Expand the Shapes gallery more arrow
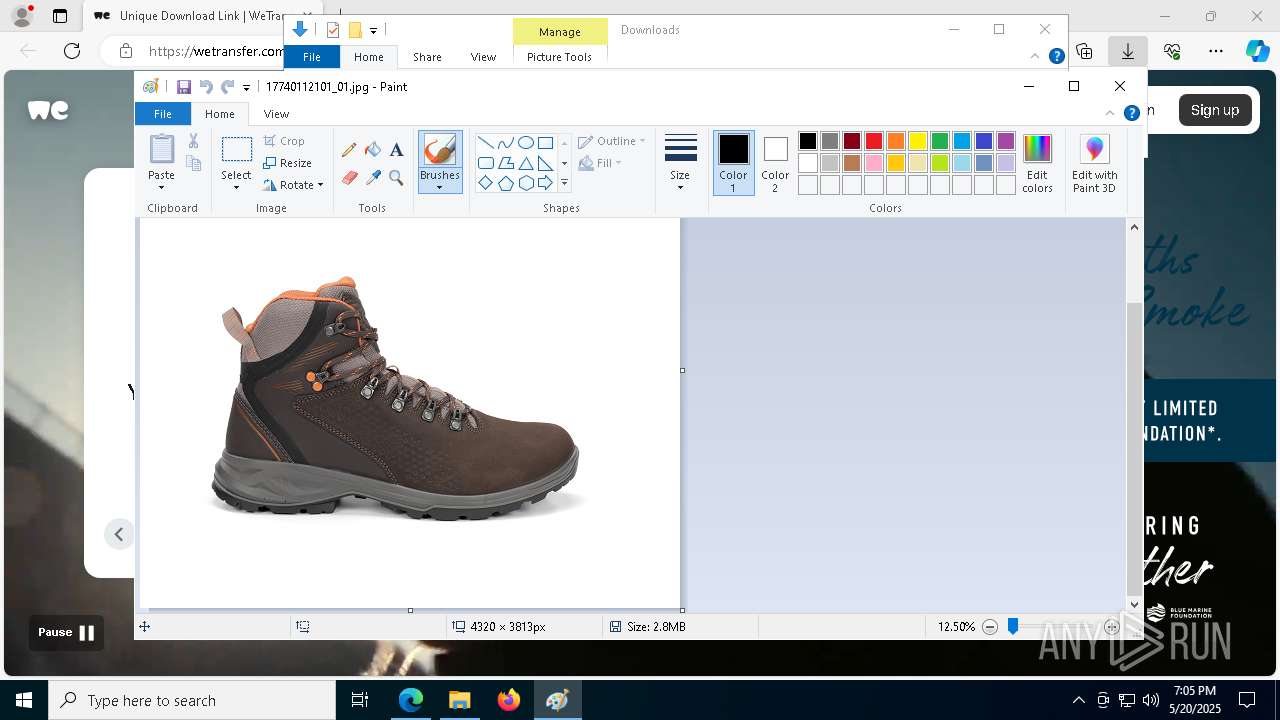 point(564,183)
